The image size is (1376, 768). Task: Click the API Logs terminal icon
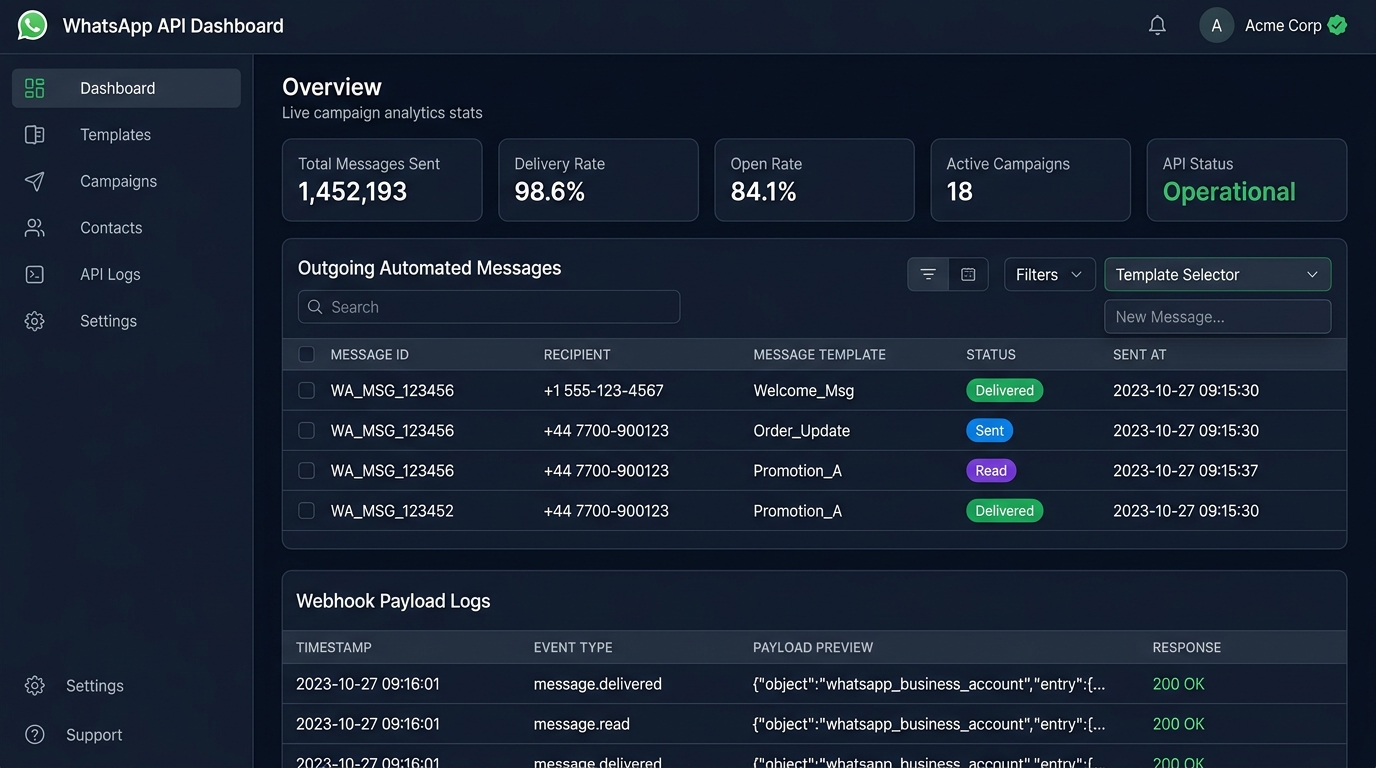35,274
